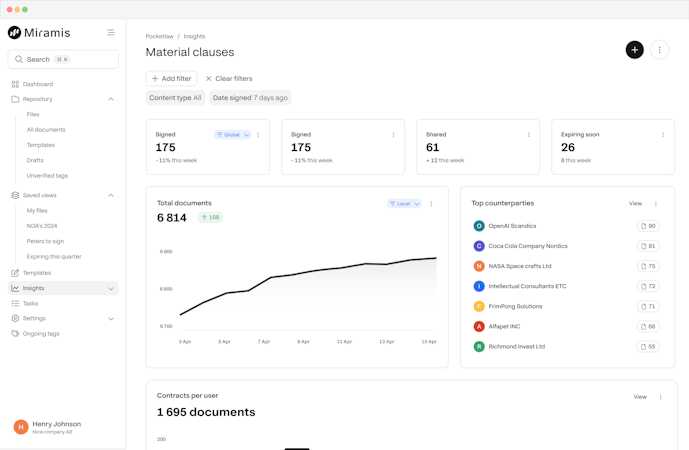689x450 pixels.
Task: Click the 71 documents count badge
Action: (x=648, y=306)
